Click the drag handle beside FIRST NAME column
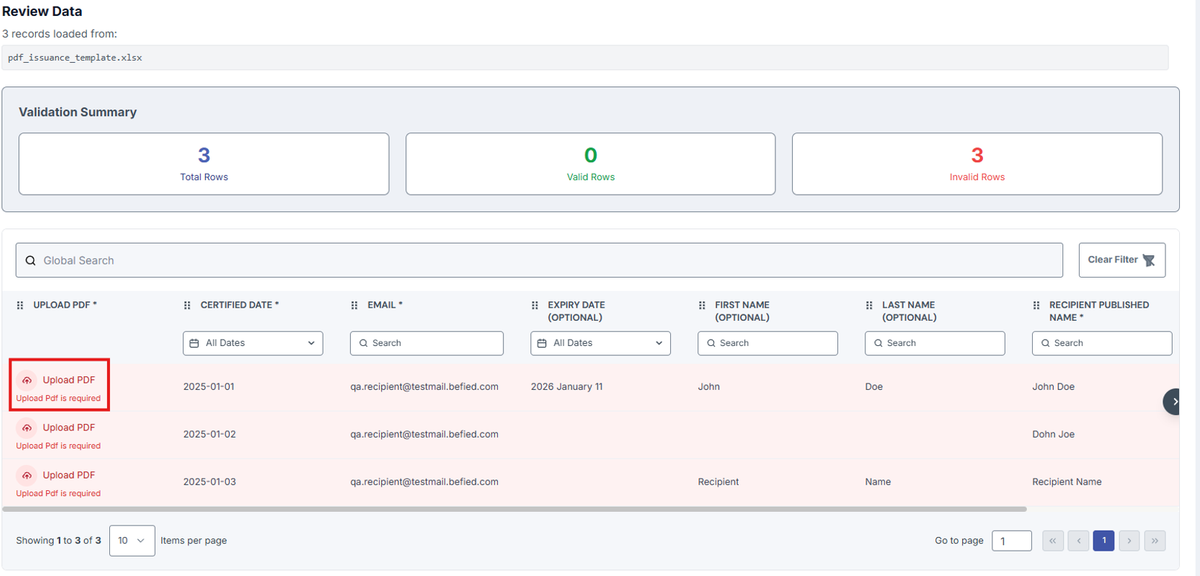Image resolution: width=1200 pixels, height=576 pixels. point(702,305)
